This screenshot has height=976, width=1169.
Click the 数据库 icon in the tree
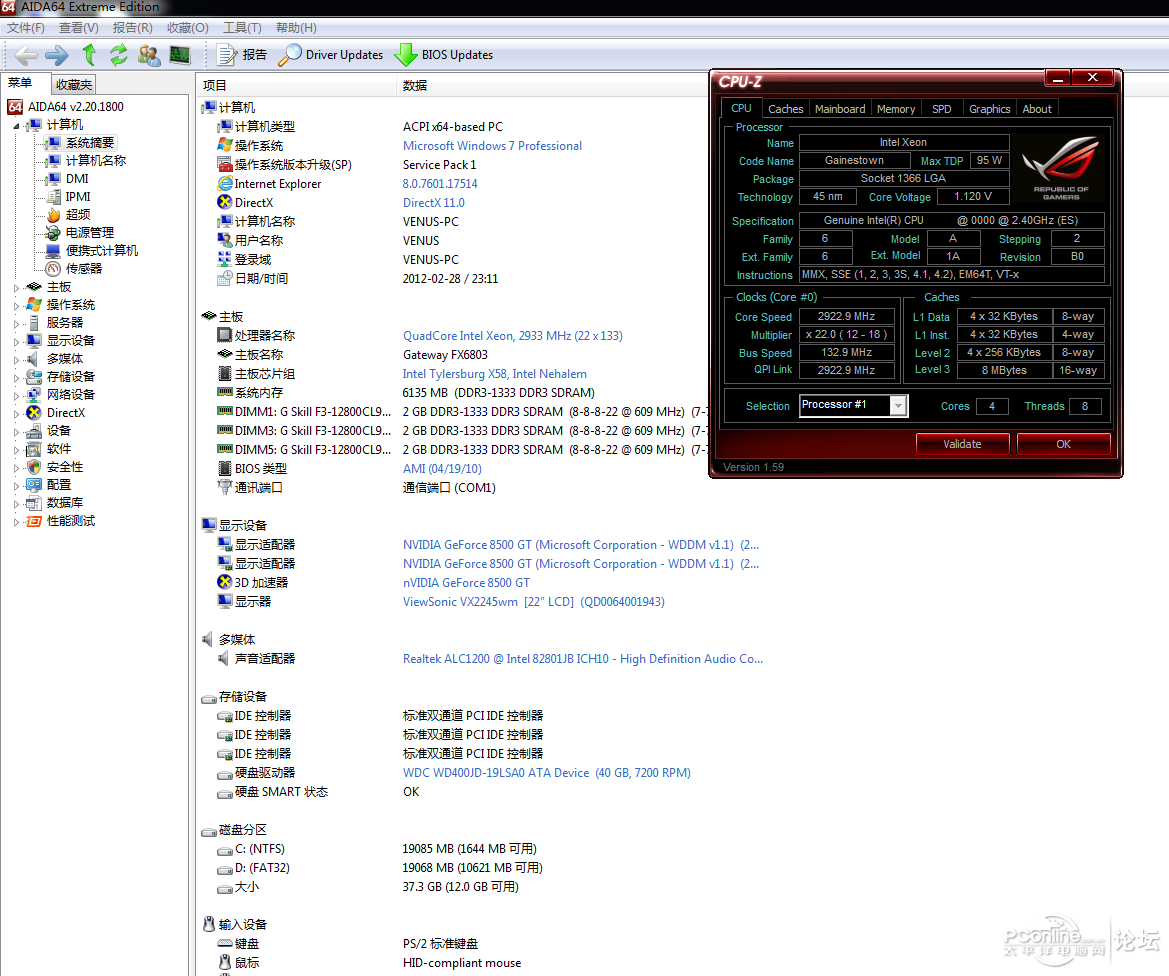34,503
